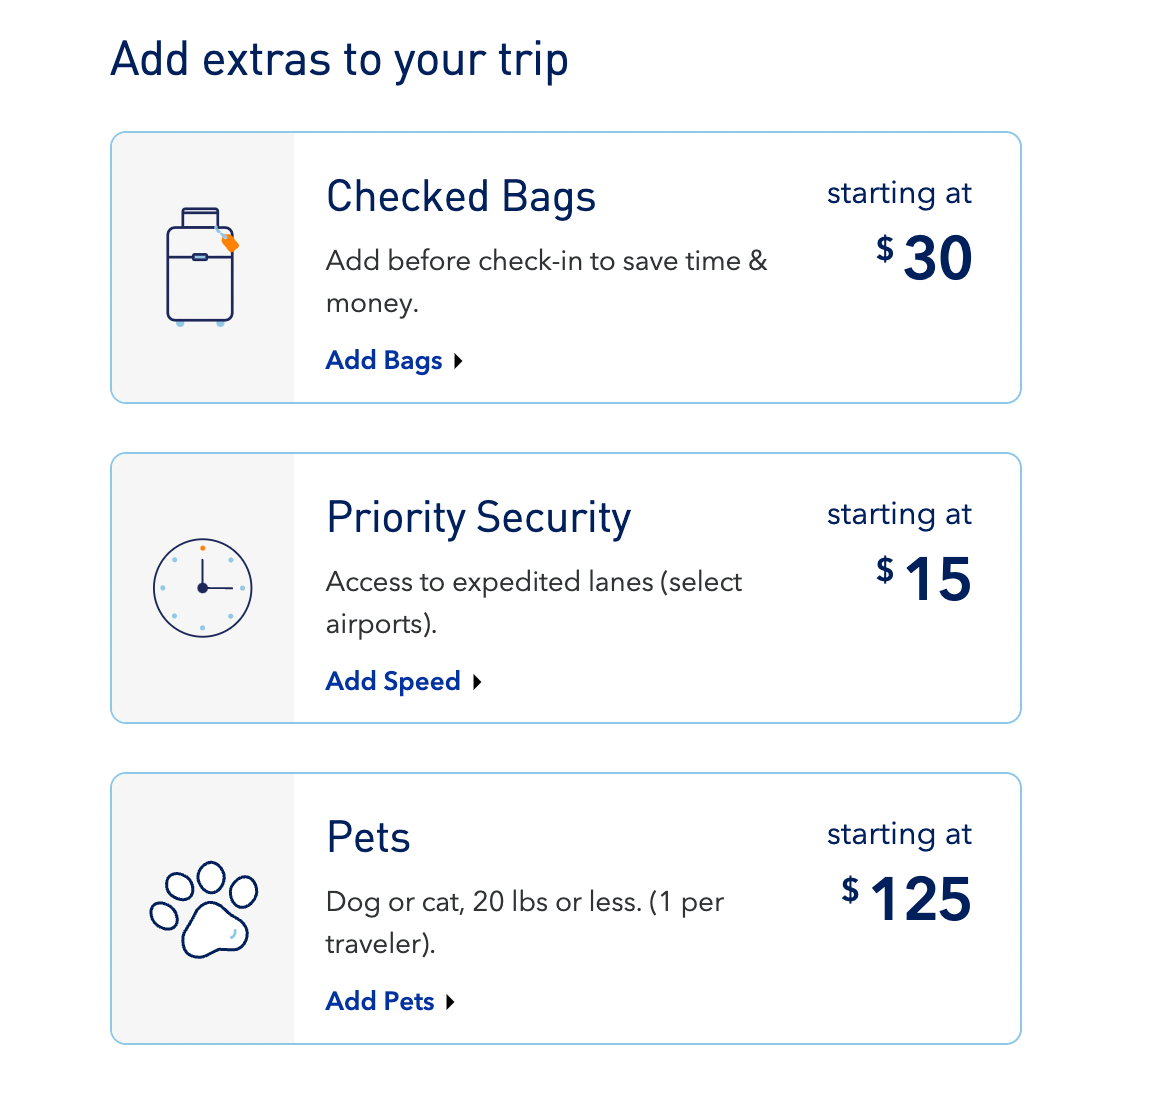Screen dimensions: 1160x1110
Task: Click the Priority Security heading
Action: [478, 517]
